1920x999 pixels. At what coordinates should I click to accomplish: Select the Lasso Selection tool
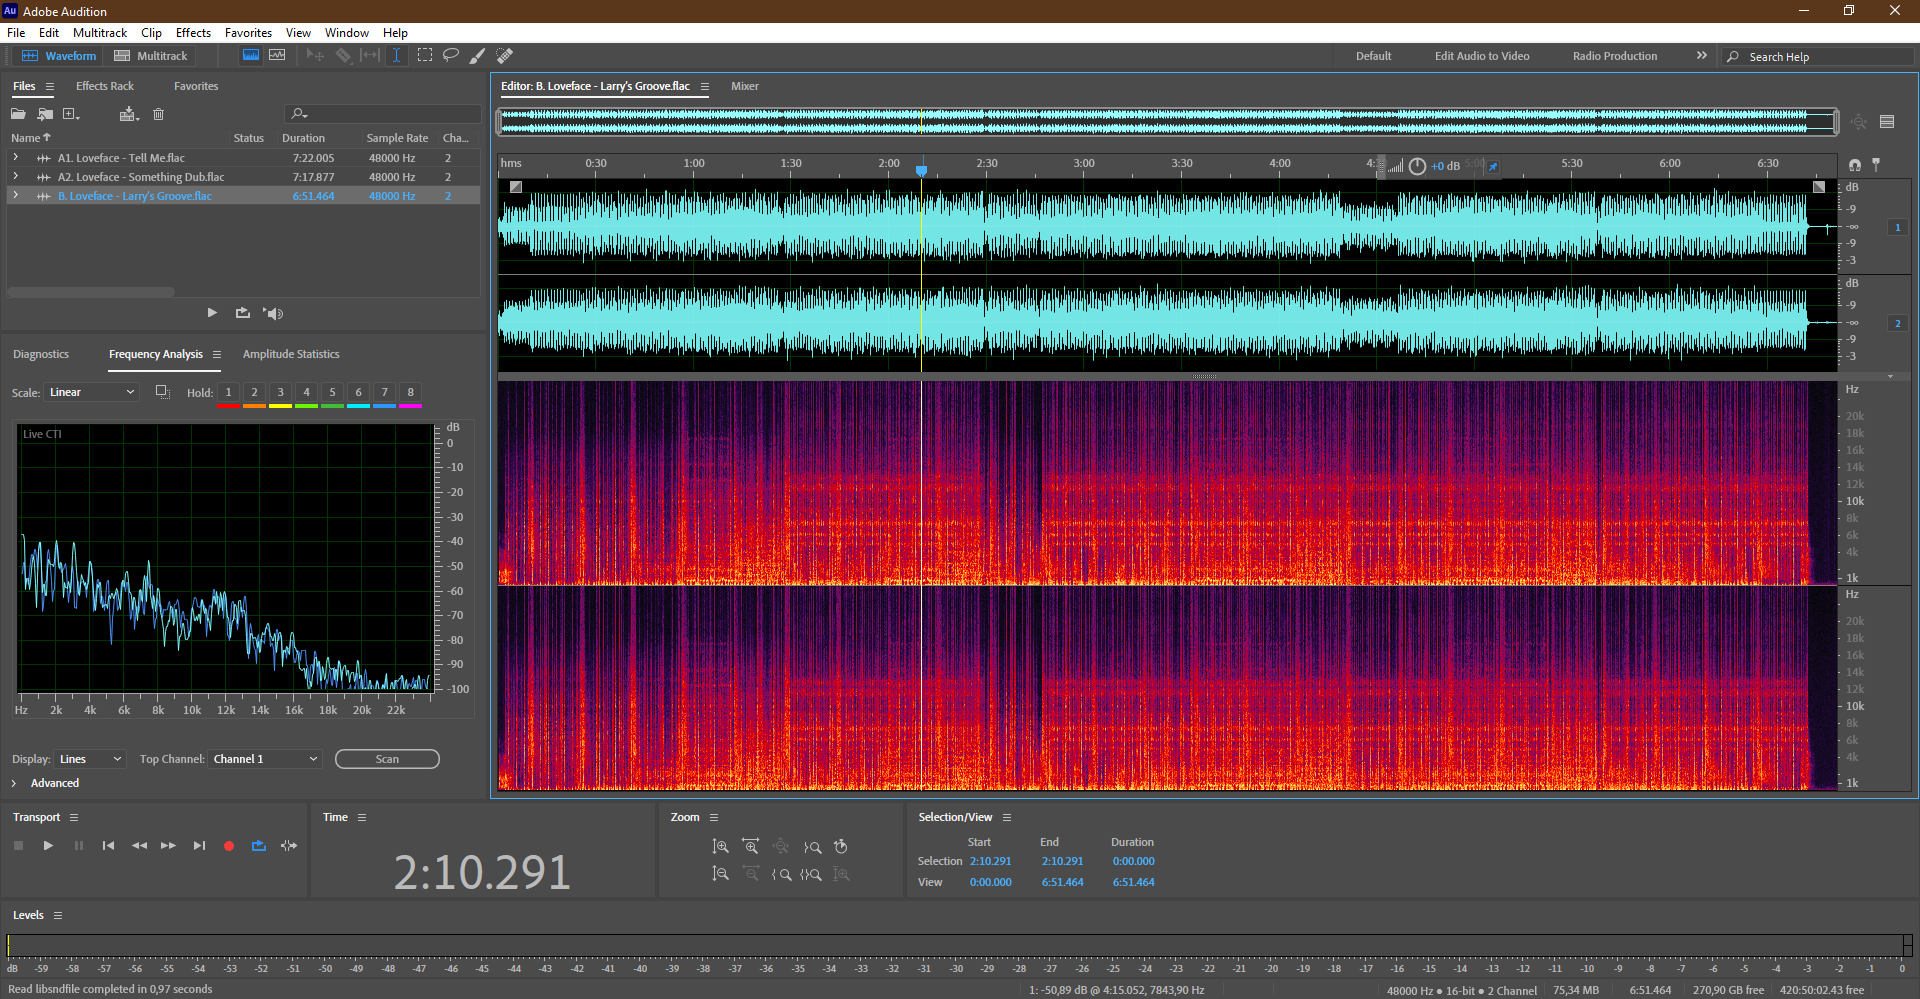pos(451,55)
